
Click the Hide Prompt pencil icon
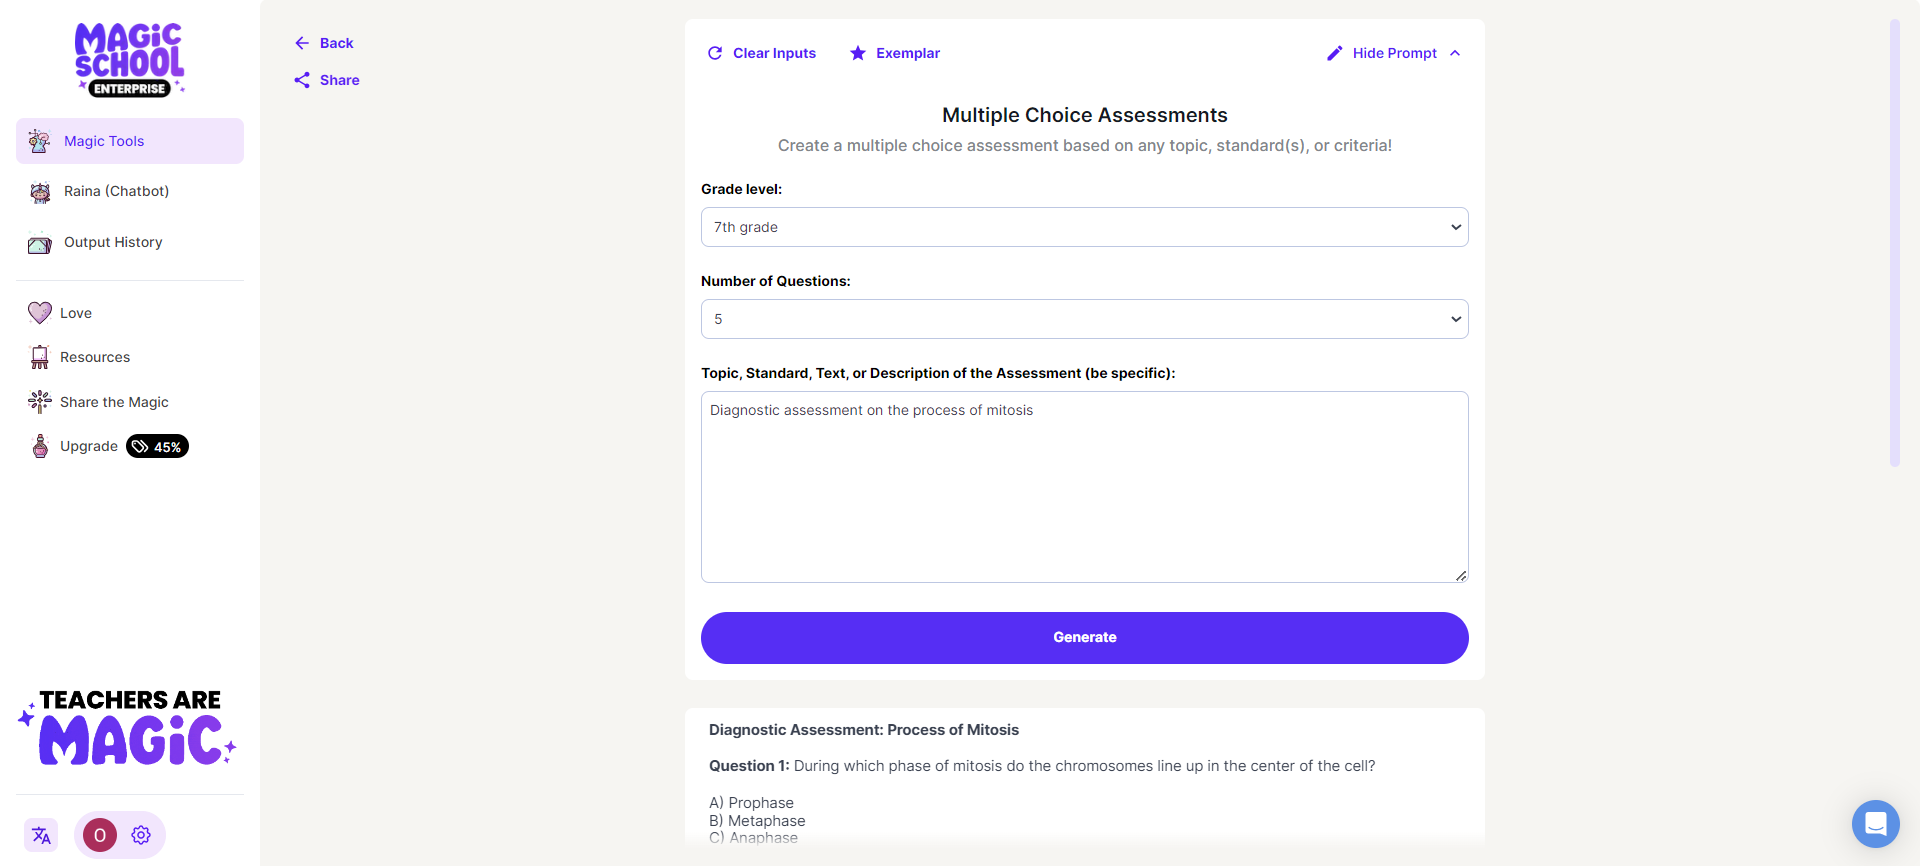coord(1335,53)
